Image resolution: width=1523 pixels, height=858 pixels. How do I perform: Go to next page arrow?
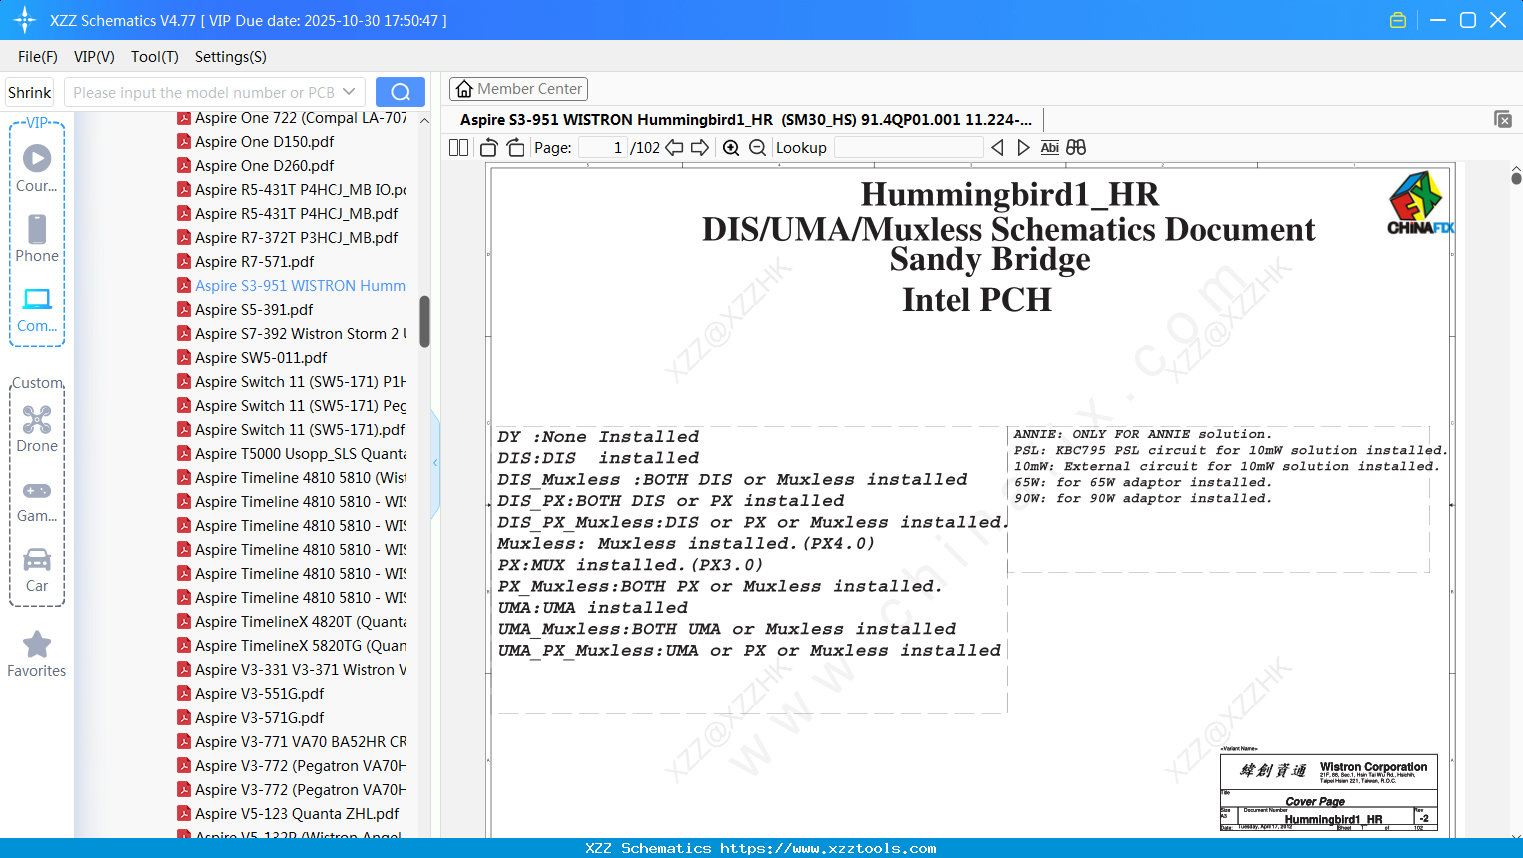[700, 147]
